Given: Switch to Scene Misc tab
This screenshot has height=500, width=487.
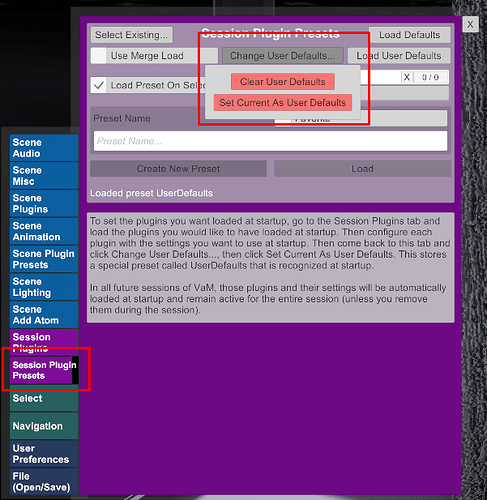Looking at the screenshot, I should tap(44, 176).
